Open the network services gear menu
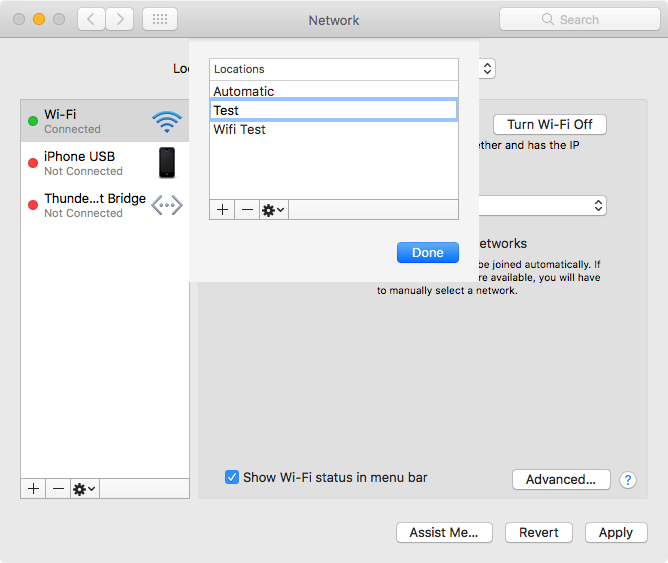Viewport: 668px width, 563px height. 85,488
